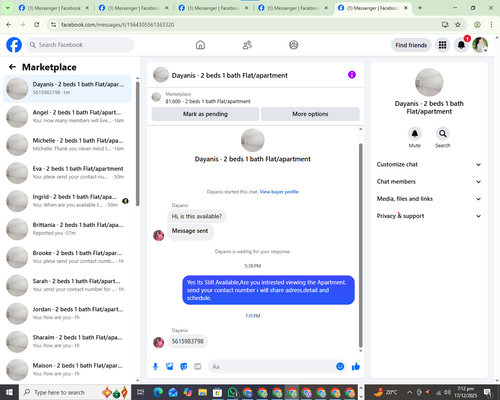Open Ingrid conversation in list
Image resolution: width=500 pixels, height=400 pixels.
tap(68, 201)
